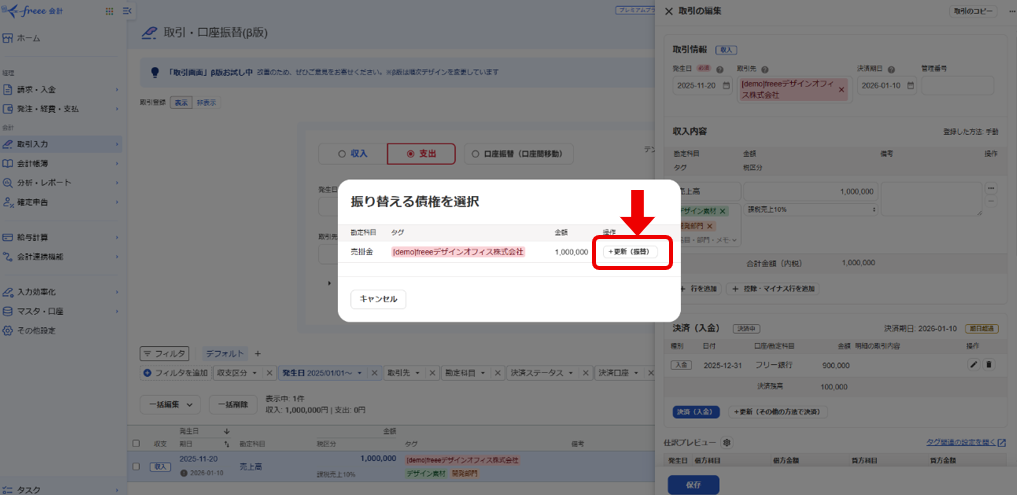This screenshot has height=495, width=1017.
Task: Select the デフォルト filter tab
Action: tap(225, 354)
